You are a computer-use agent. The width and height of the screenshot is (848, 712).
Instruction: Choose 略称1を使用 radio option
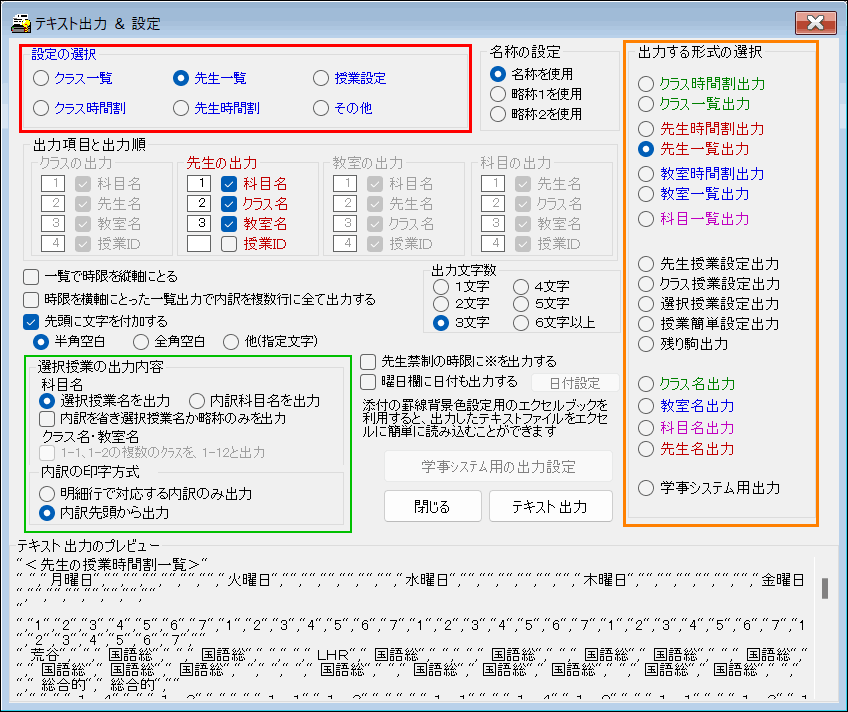(498, 94)
